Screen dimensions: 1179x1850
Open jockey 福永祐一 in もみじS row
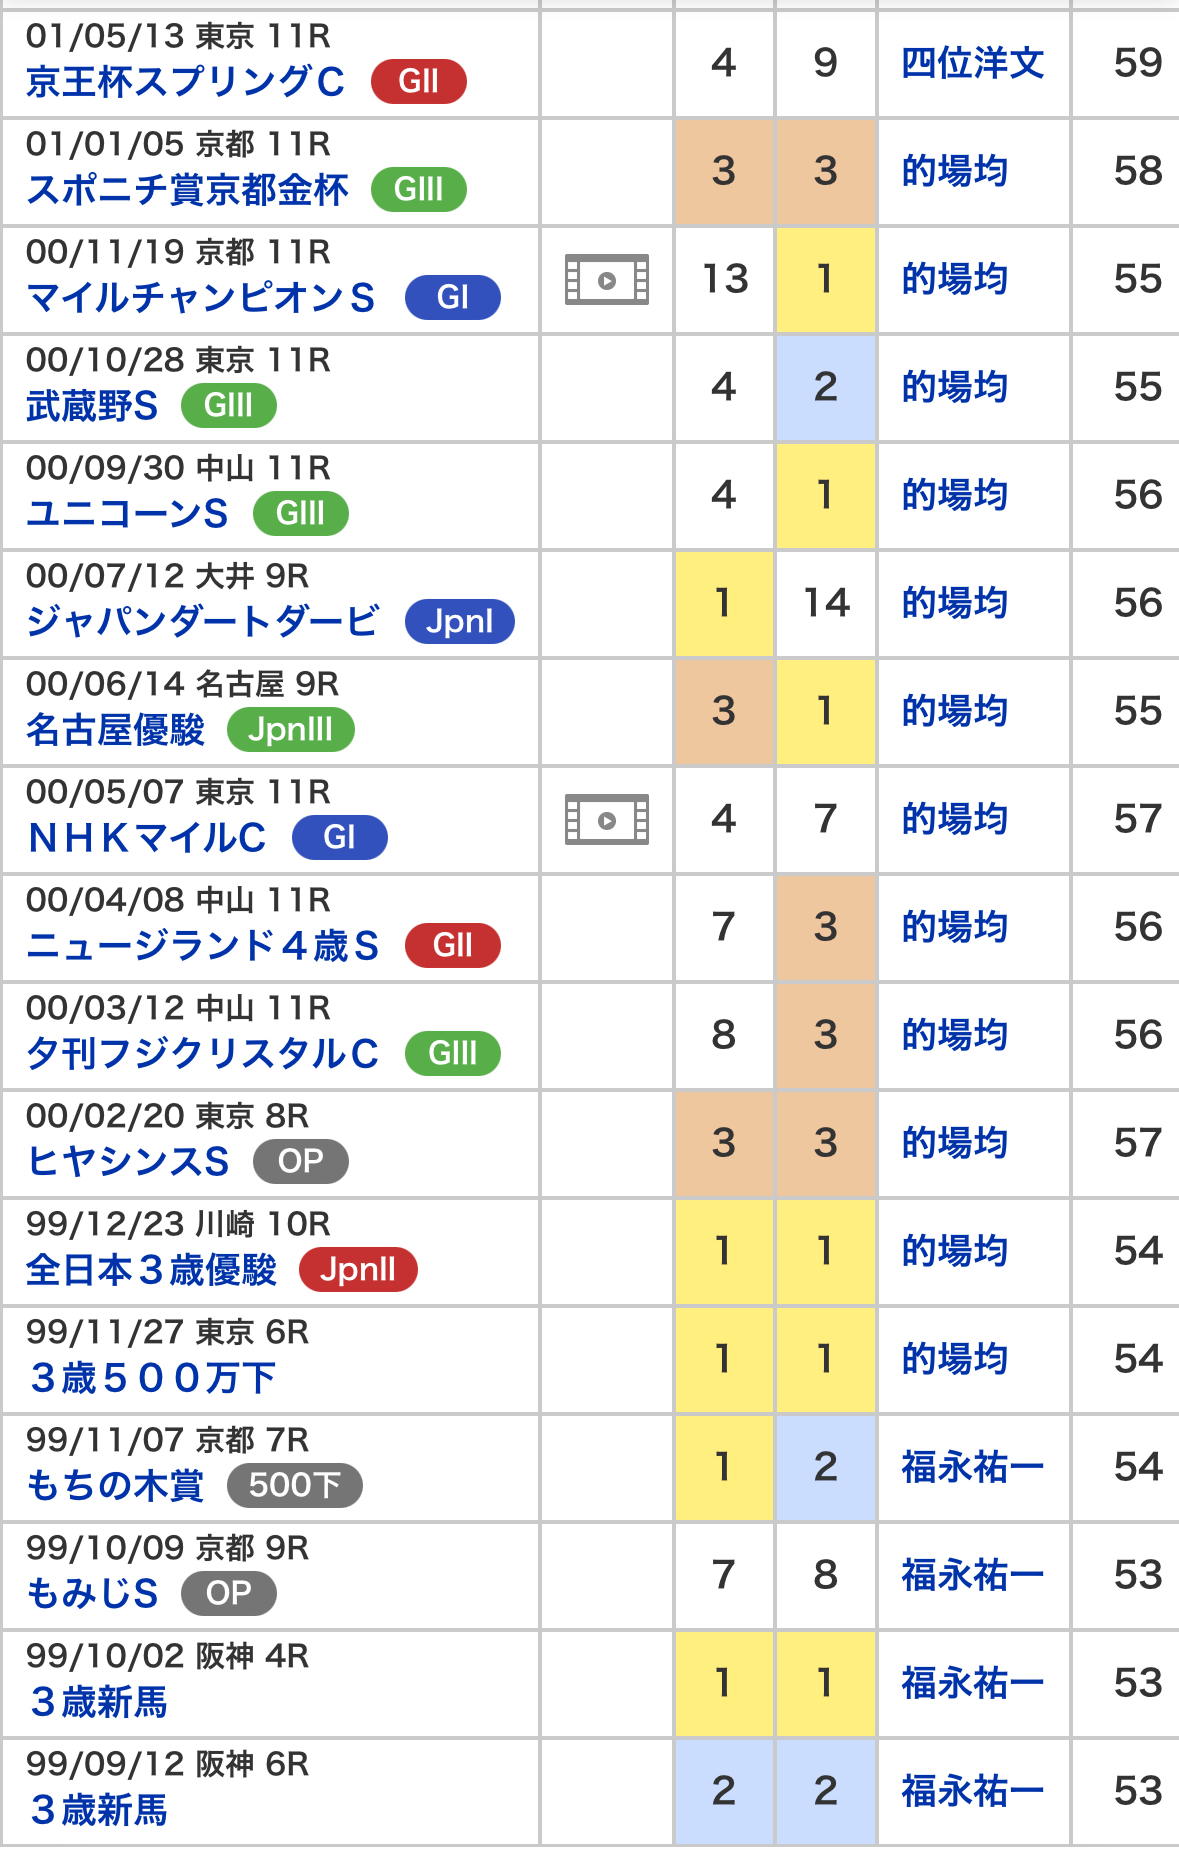(972, 1576)
